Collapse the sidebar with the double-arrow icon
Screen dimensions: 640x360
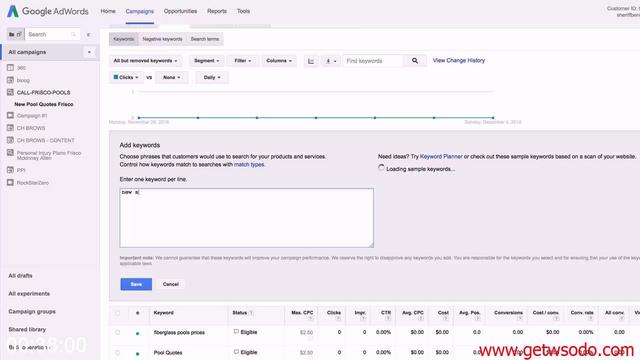(89, 35)
